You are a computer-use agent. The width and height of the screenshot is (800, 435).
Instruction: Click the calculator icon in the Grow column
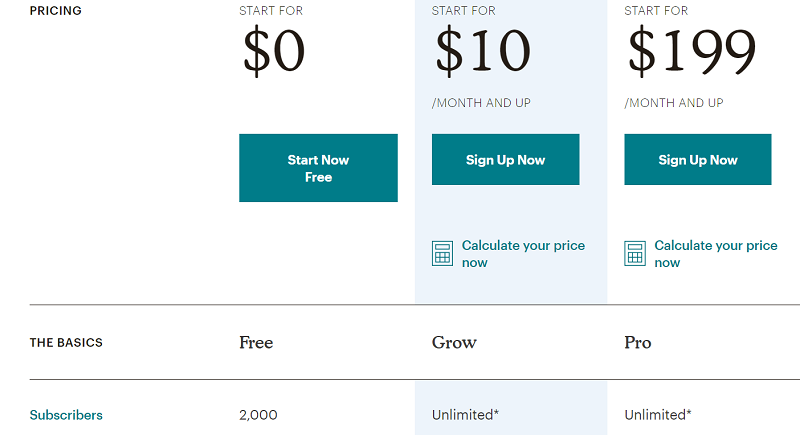point(442,253)
